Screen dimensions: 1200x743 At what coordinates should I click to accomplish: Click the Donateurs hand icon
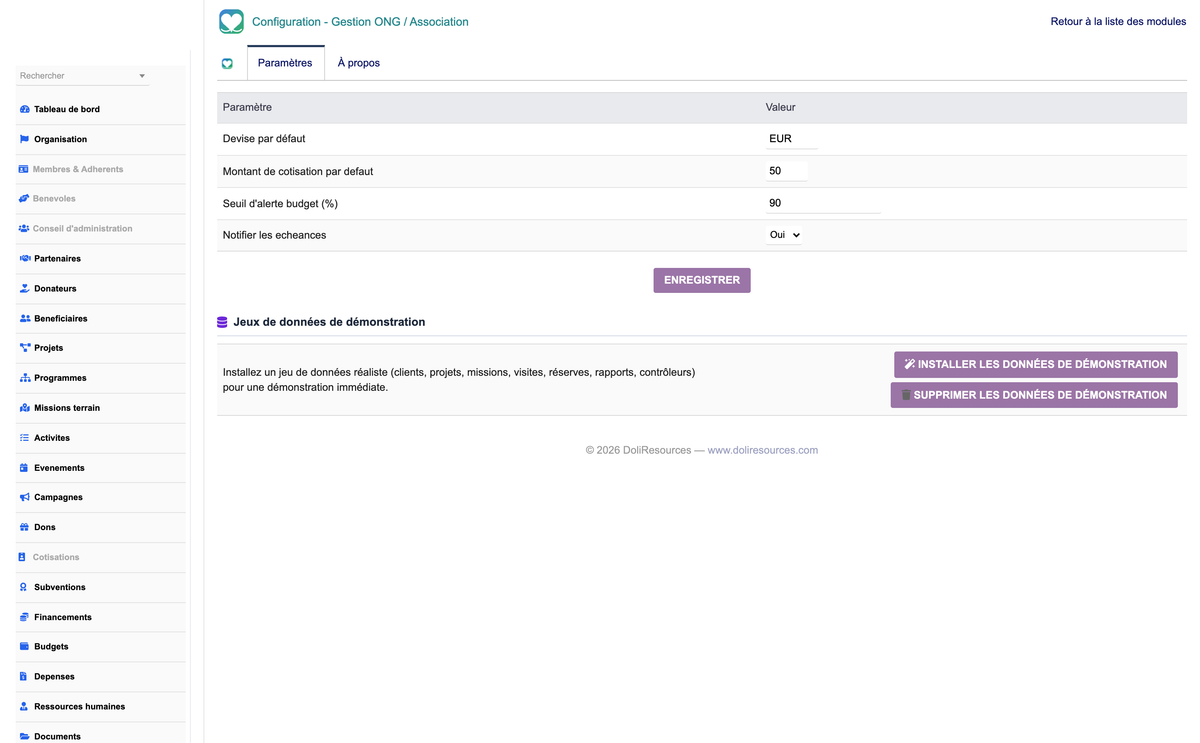click(x=25, y=288)
